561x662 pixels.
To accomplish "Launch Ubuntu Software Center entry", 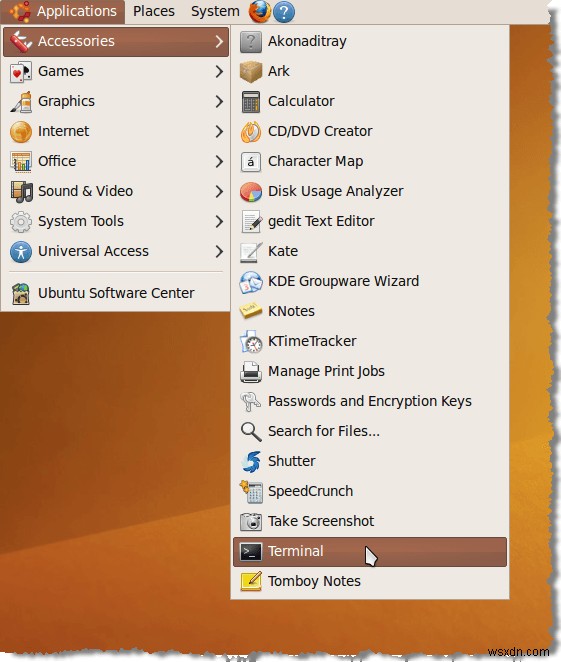I will [116, 293].
